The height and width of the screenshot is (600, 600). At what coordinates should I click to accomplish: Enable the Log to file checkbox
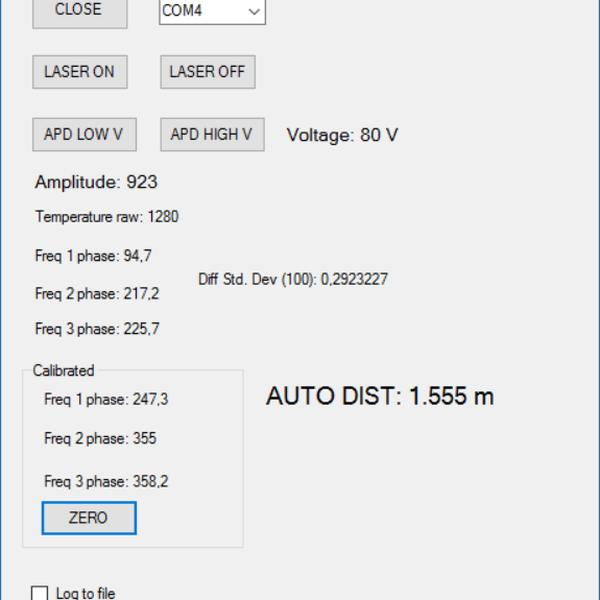(40, 593)
